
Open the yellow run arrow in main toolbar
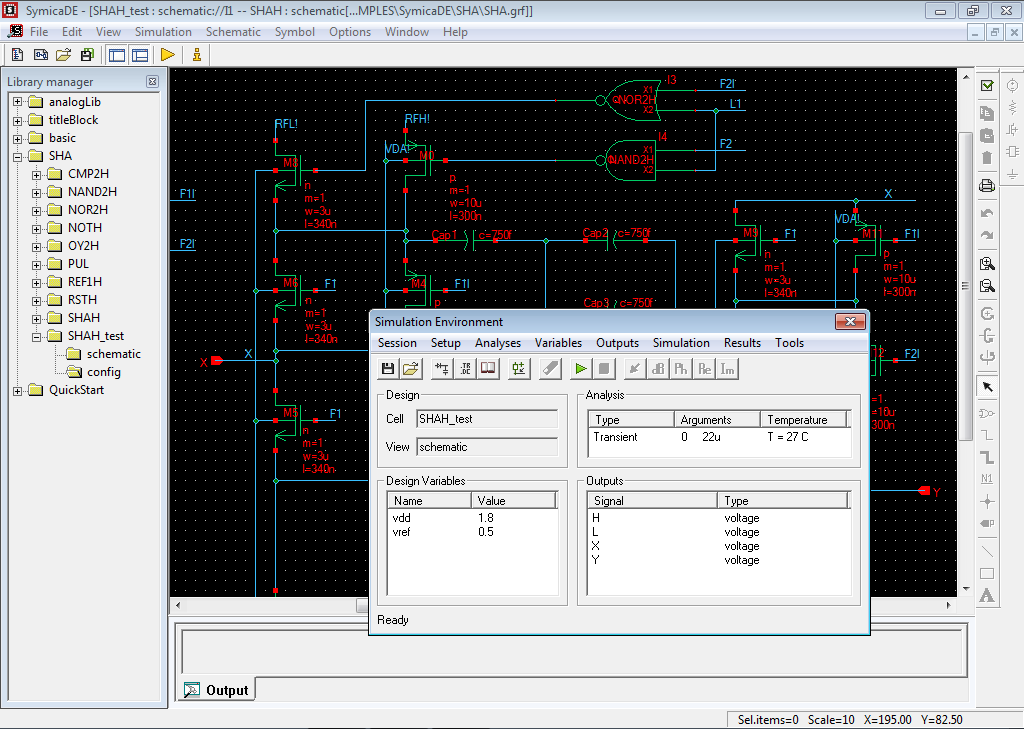coord(167,55)
